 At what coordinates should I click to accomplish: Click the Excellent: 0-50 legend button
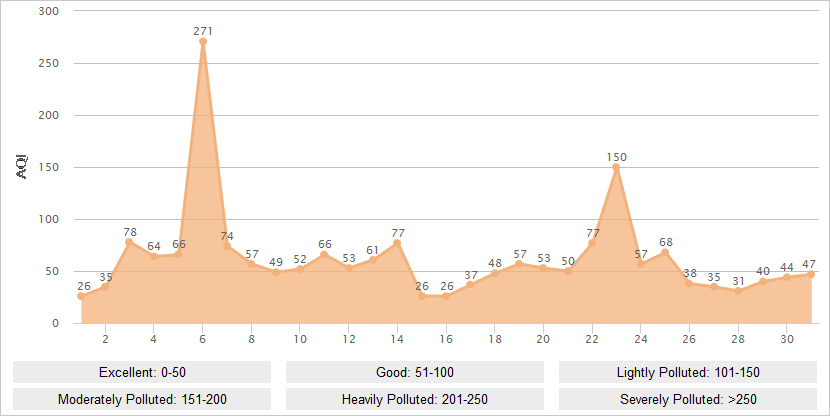142,372
